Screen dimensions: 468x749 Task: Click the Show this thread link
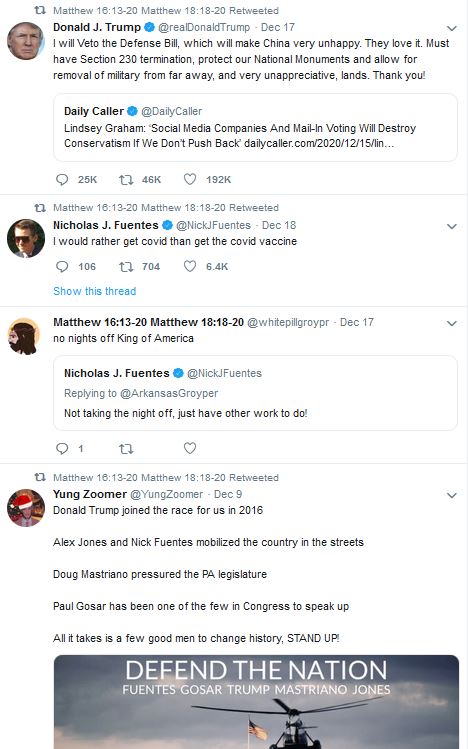click(95, 291)
